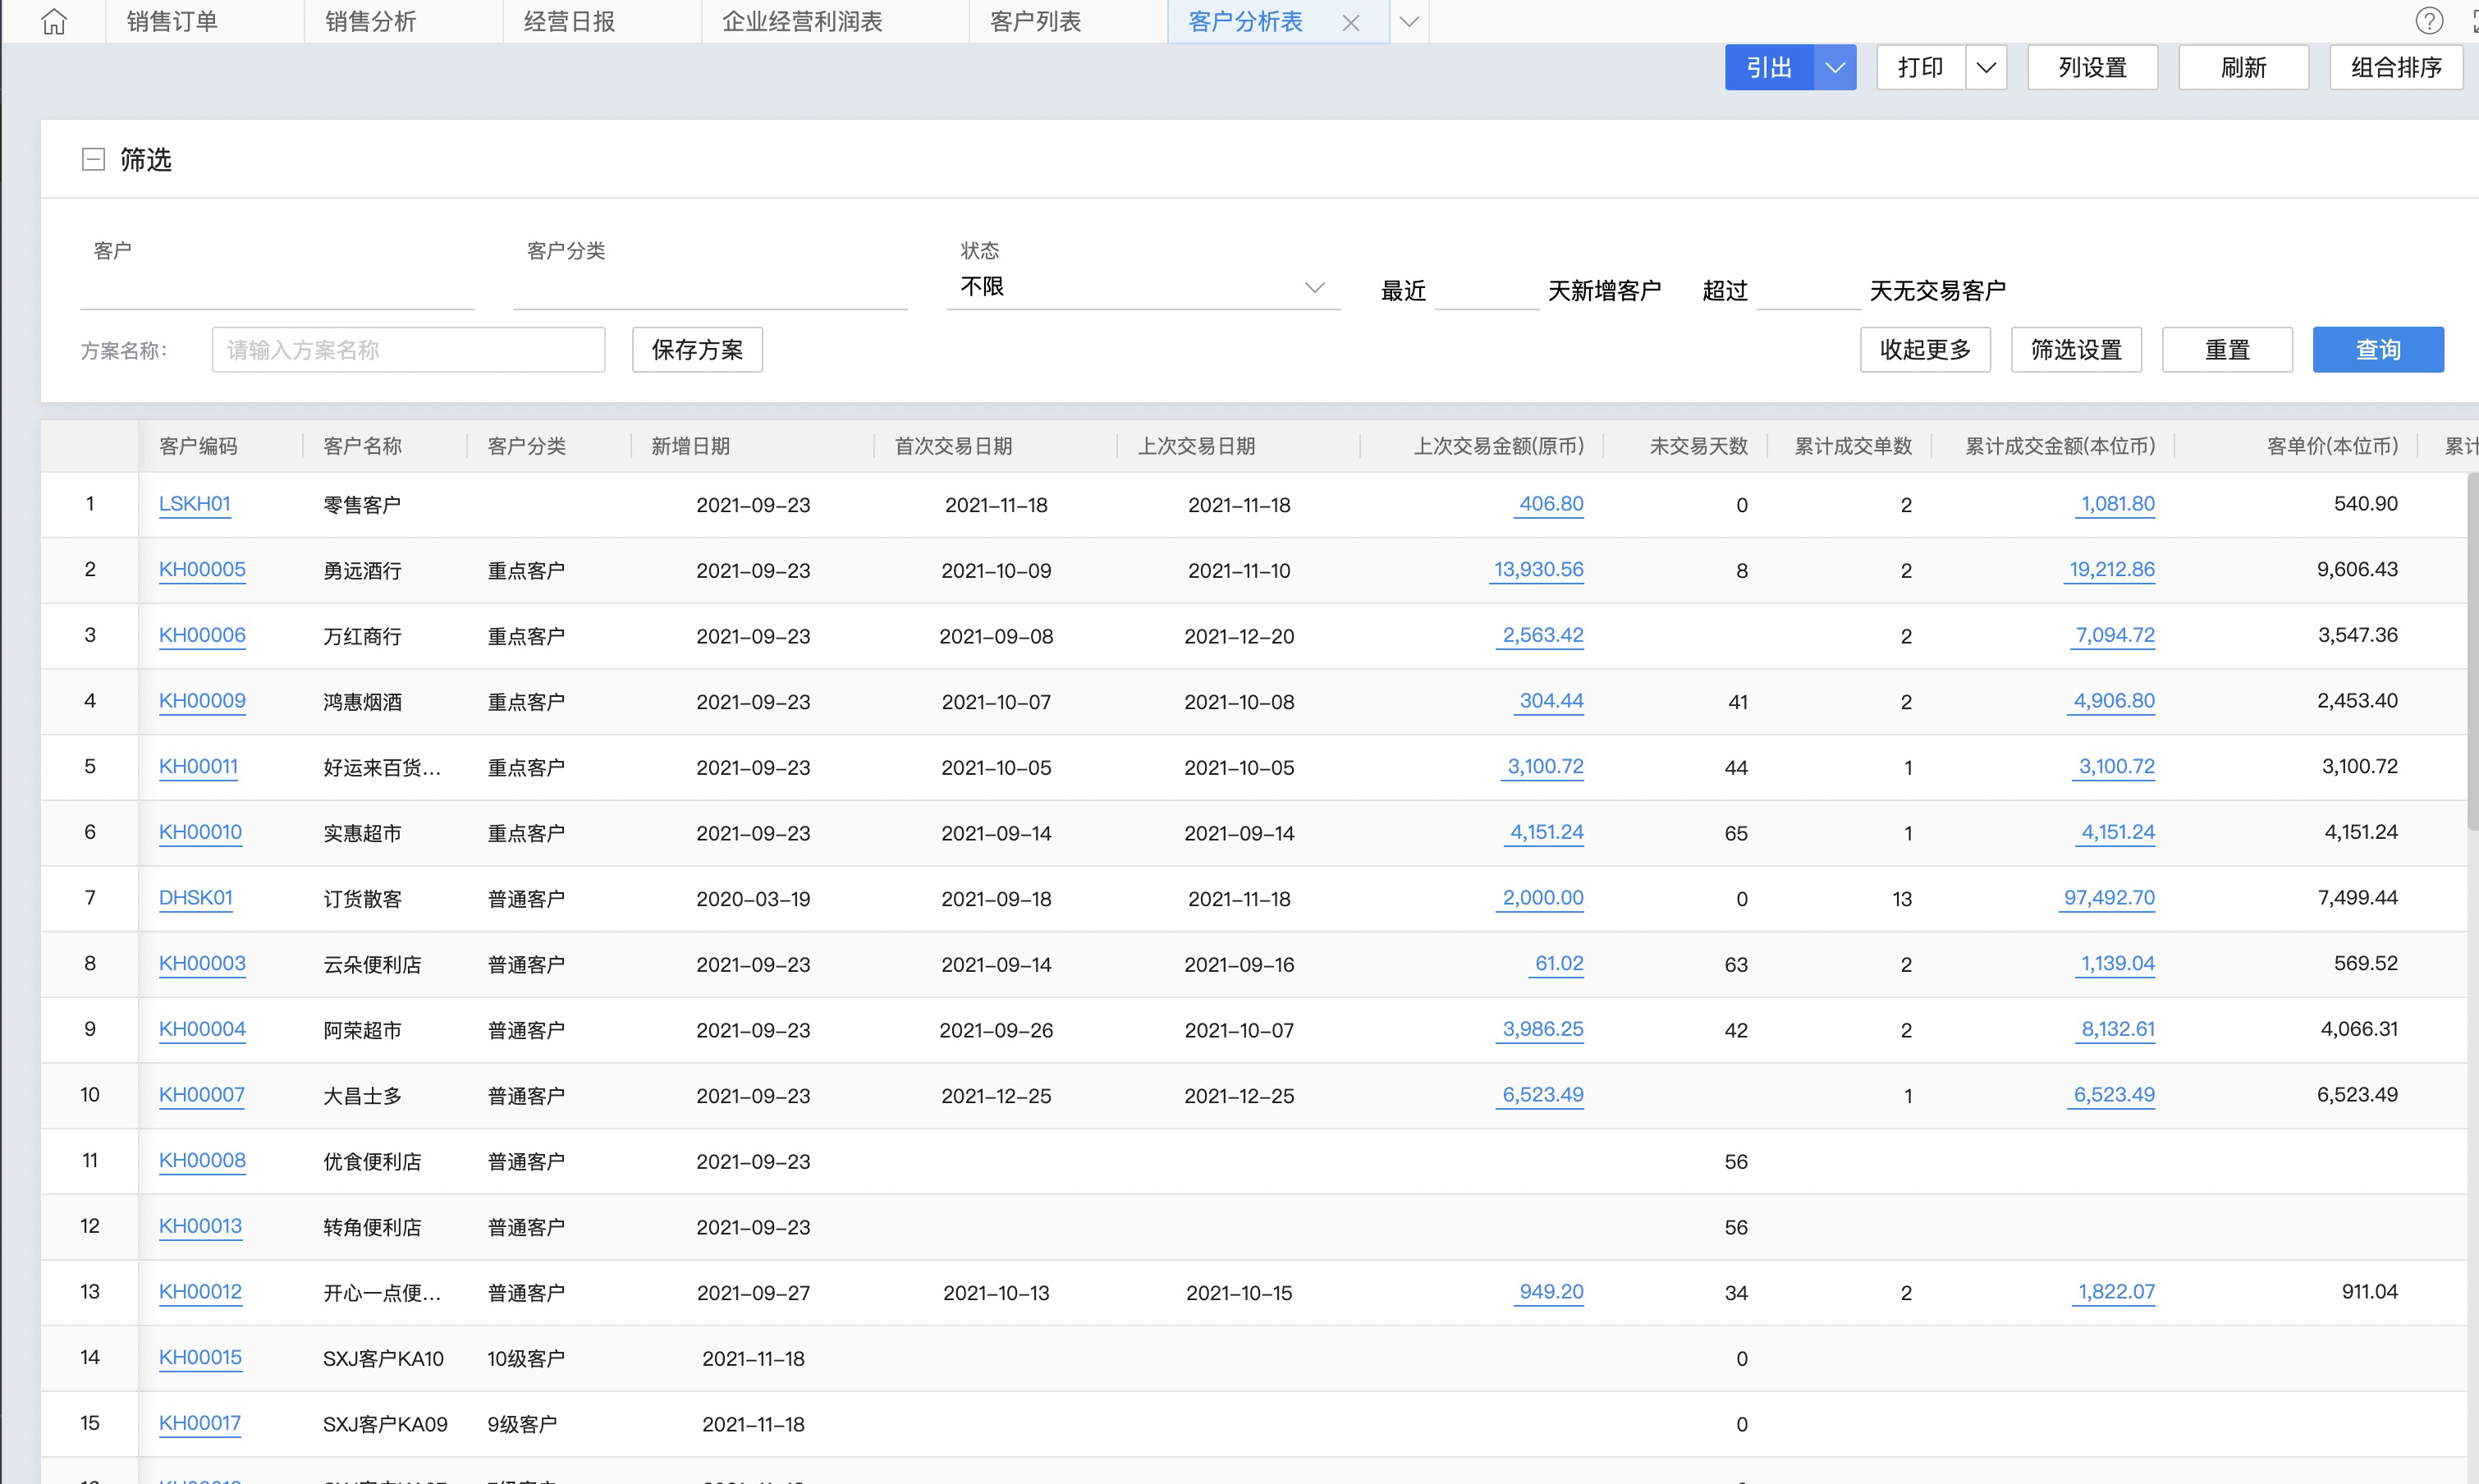
Task: Open amount link 97,492.70
Action: 2108,898
